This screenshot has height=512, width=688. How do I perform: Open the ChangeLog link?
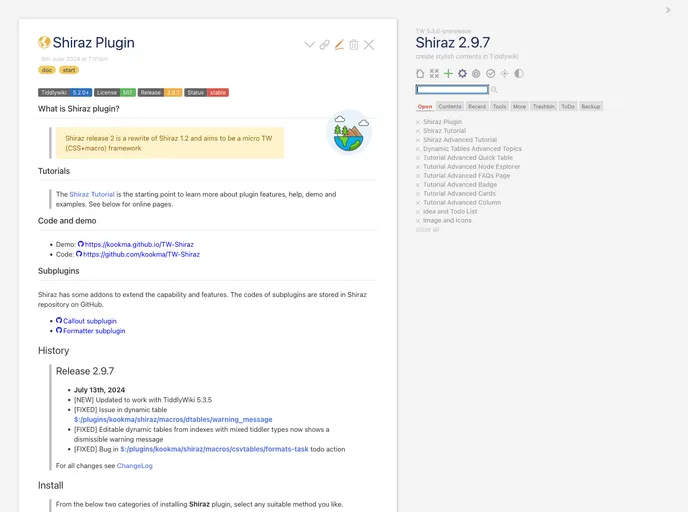(x=135, y=466)
